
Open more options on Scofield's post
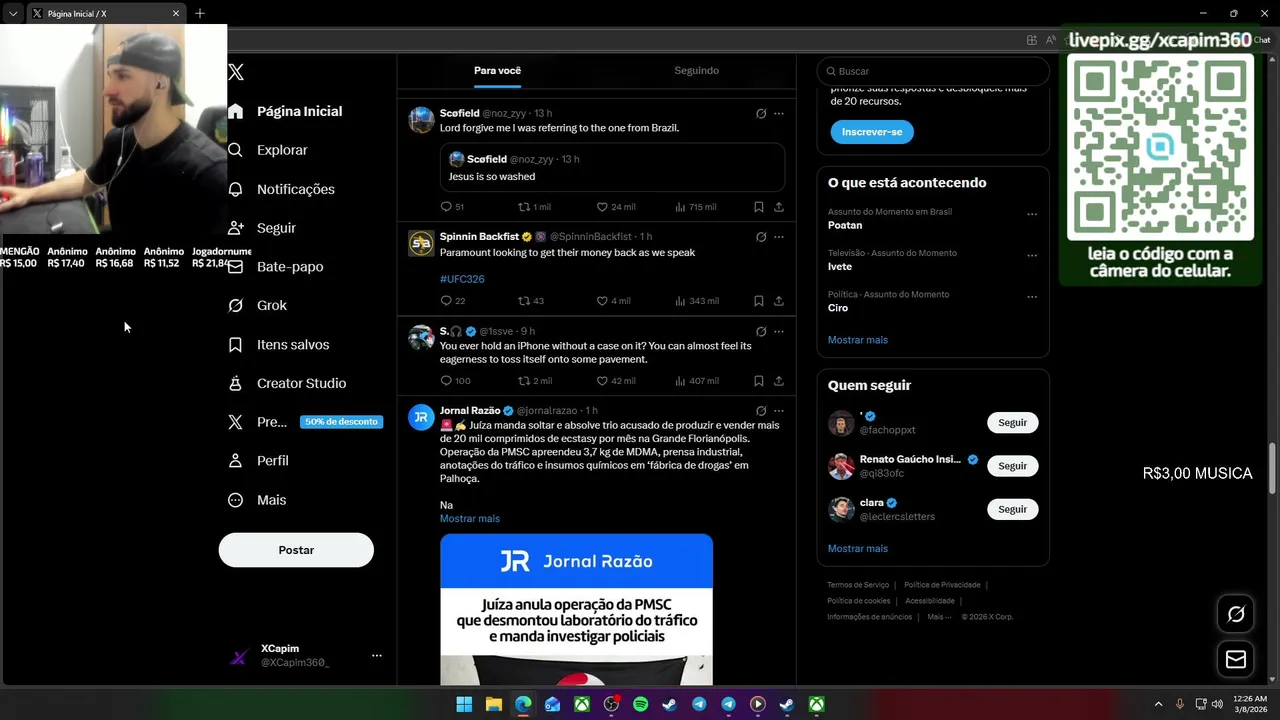779,114
